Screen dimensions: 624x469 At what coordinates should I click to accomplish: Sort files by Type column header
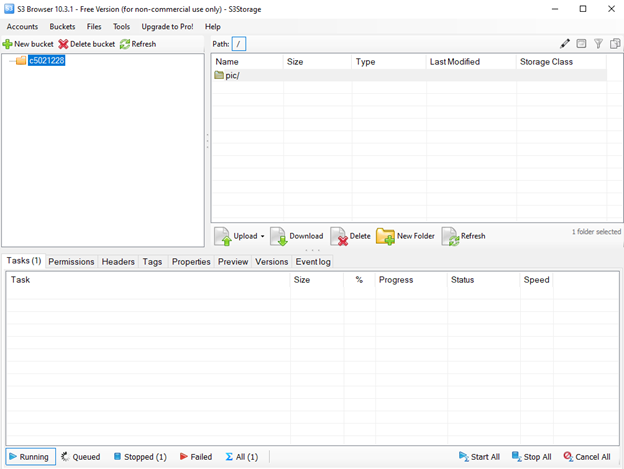click(x=389, y=62)
